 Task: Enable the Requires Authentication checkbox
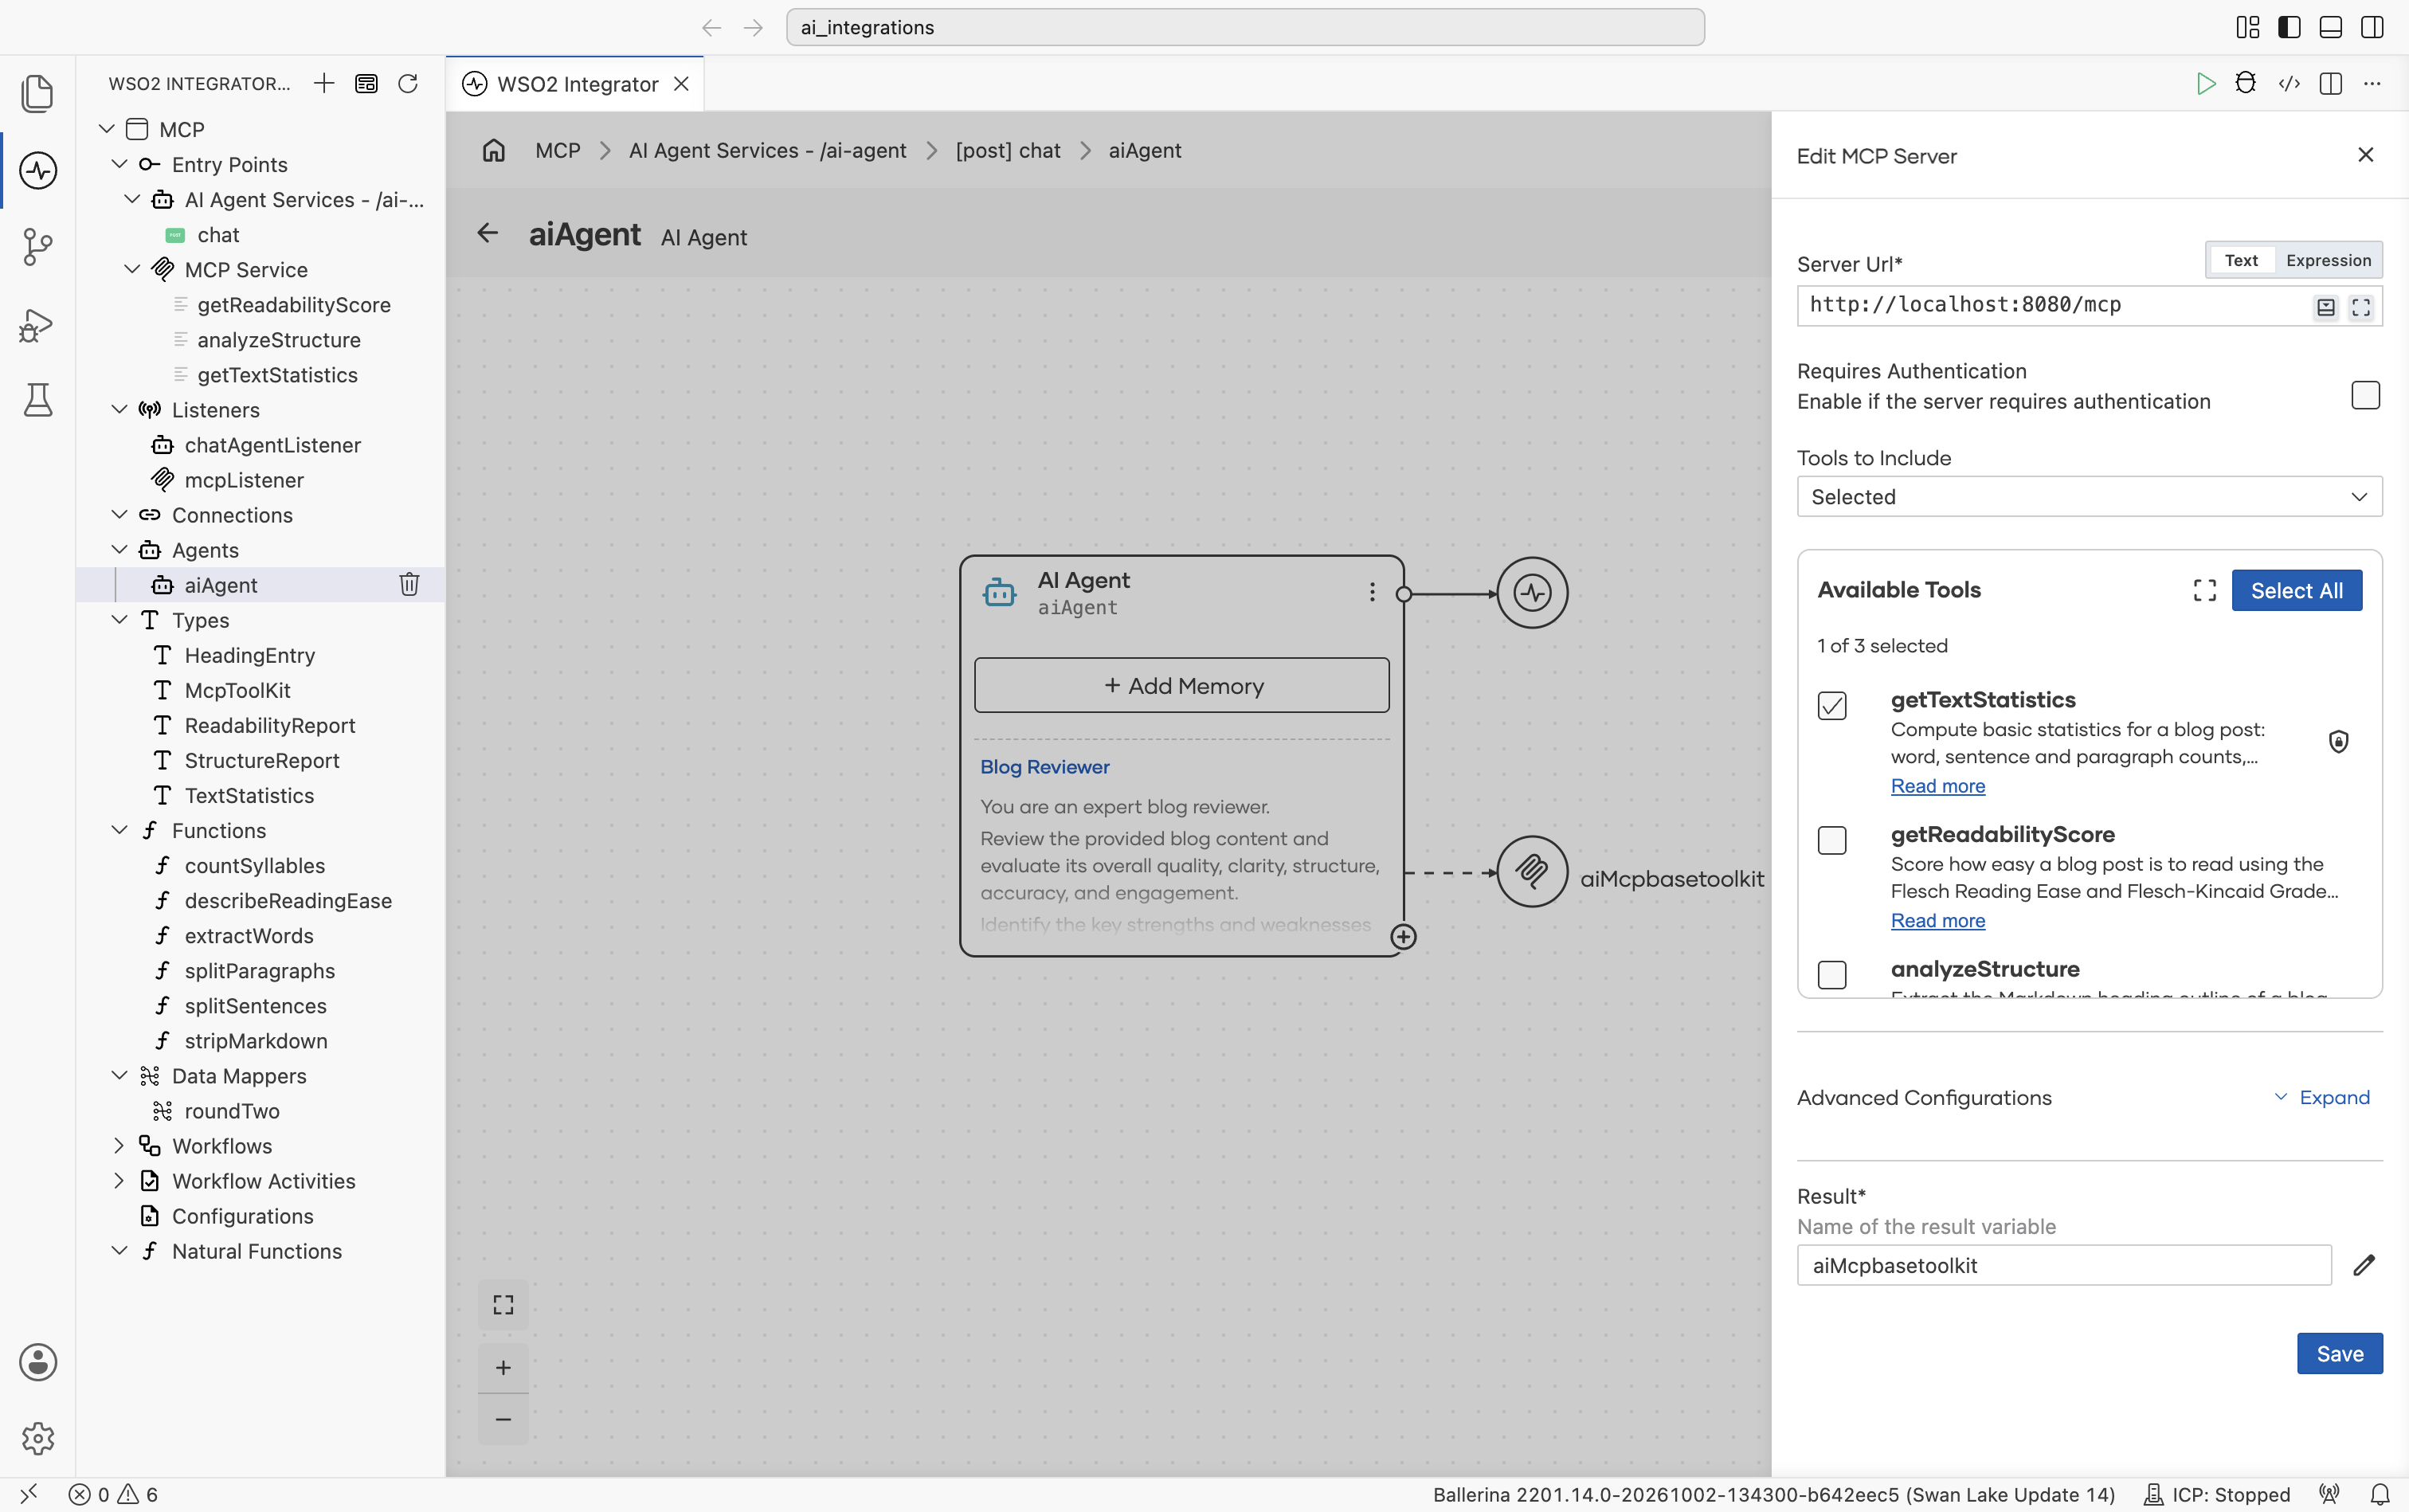point(2365,396)
